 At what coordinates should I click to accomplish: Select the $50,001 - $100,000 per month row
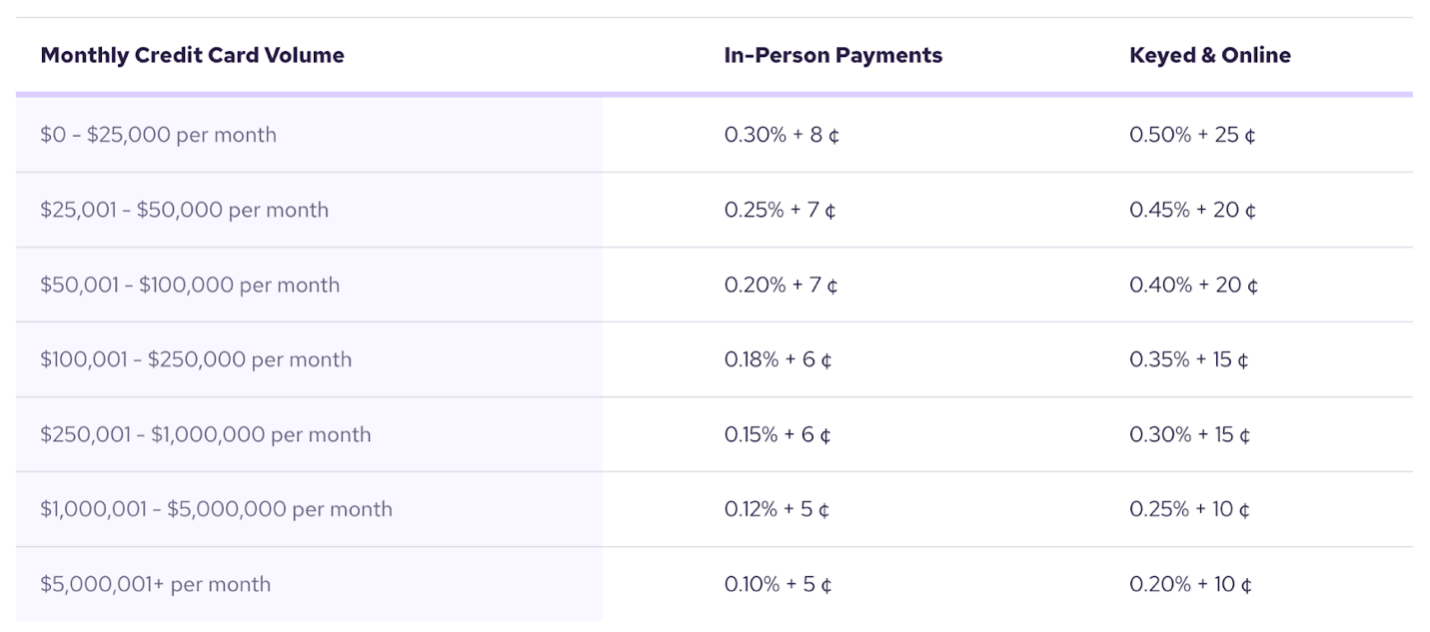tap(714, 285)
